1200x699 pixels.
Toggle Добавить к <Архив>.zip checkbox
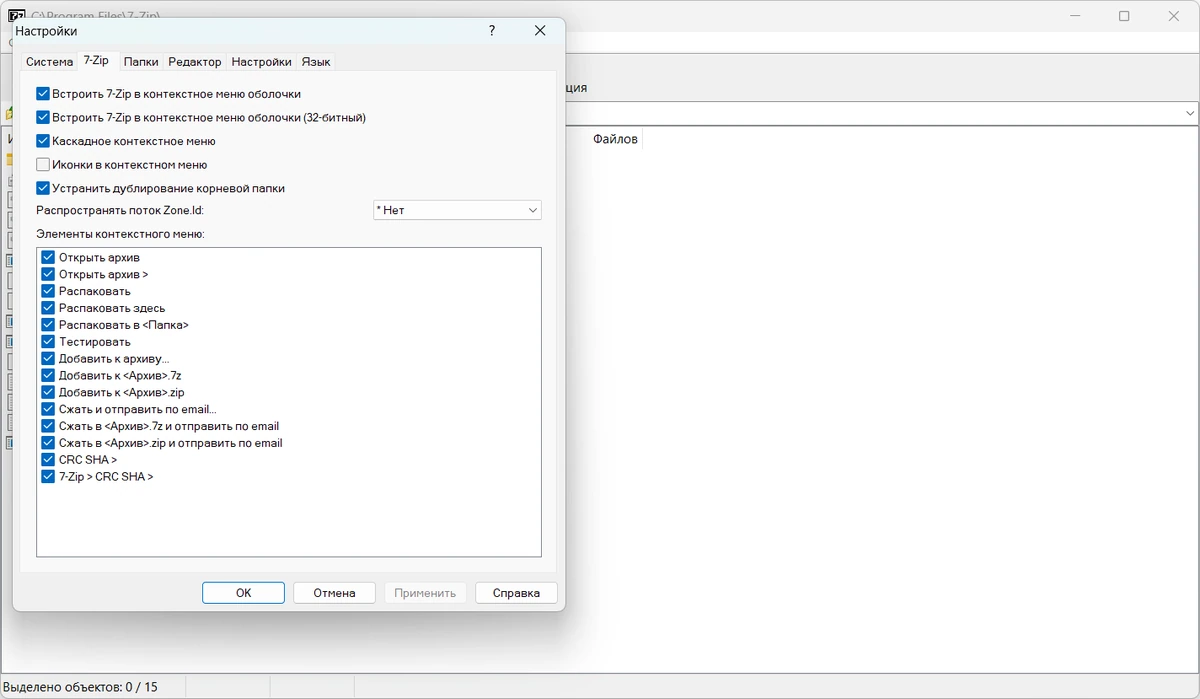pyautogui.click(x=48, y=393)
